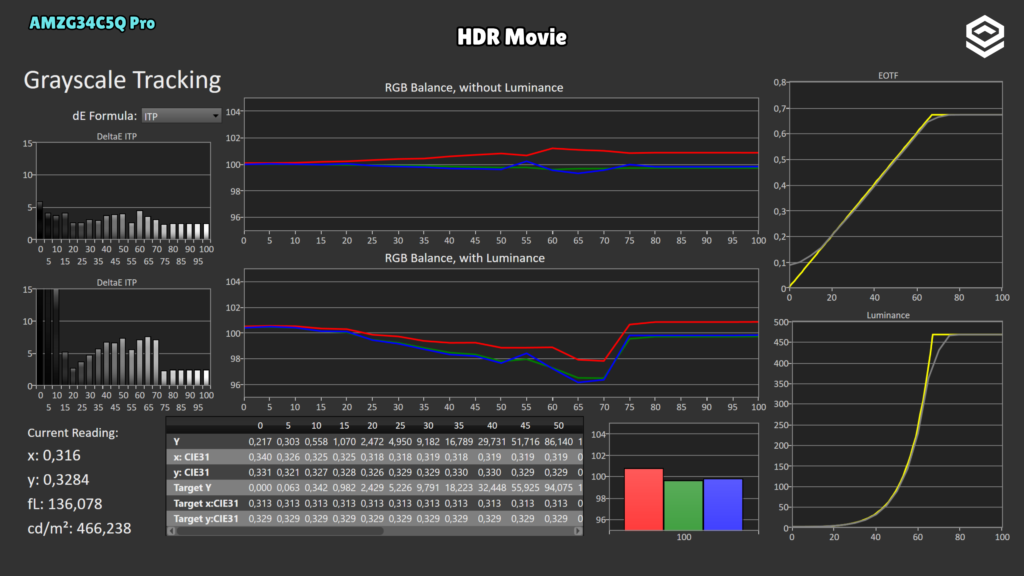Select the green bar in the 100 chart

683,505
